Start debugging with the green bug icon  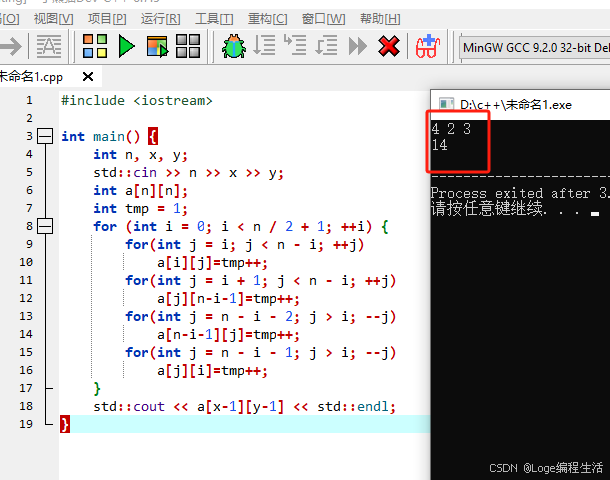click(x=234, y=46)
